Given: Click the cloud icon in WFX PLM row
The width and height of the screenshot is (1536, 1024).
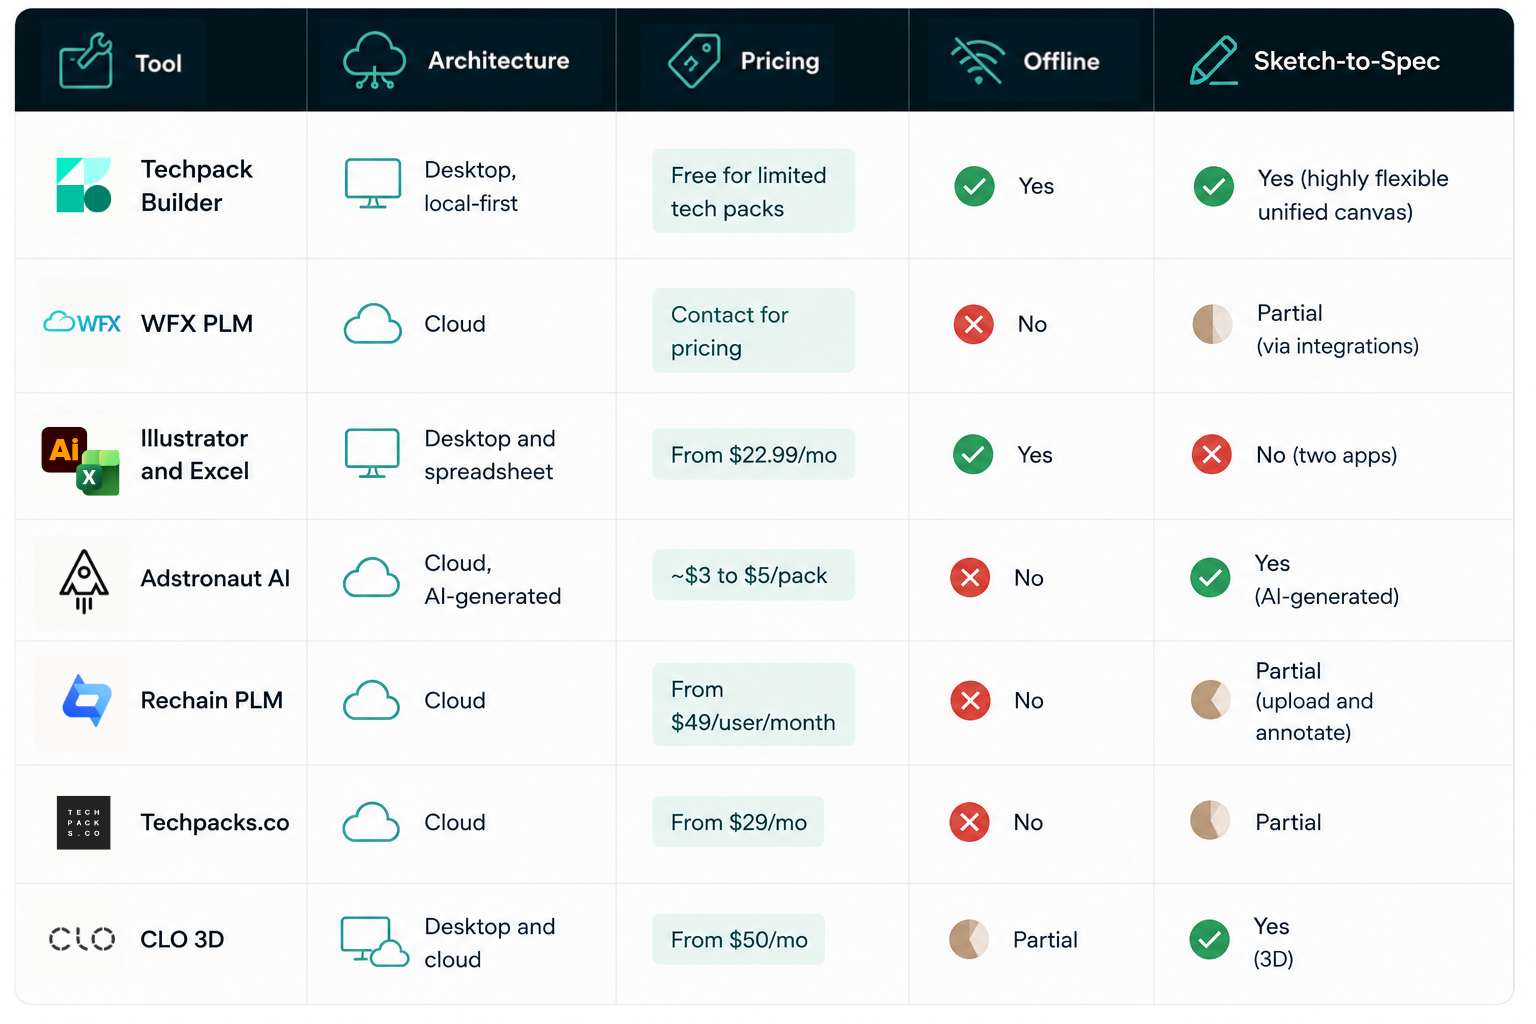Looking at the screenshot, I should click(373, 324).
